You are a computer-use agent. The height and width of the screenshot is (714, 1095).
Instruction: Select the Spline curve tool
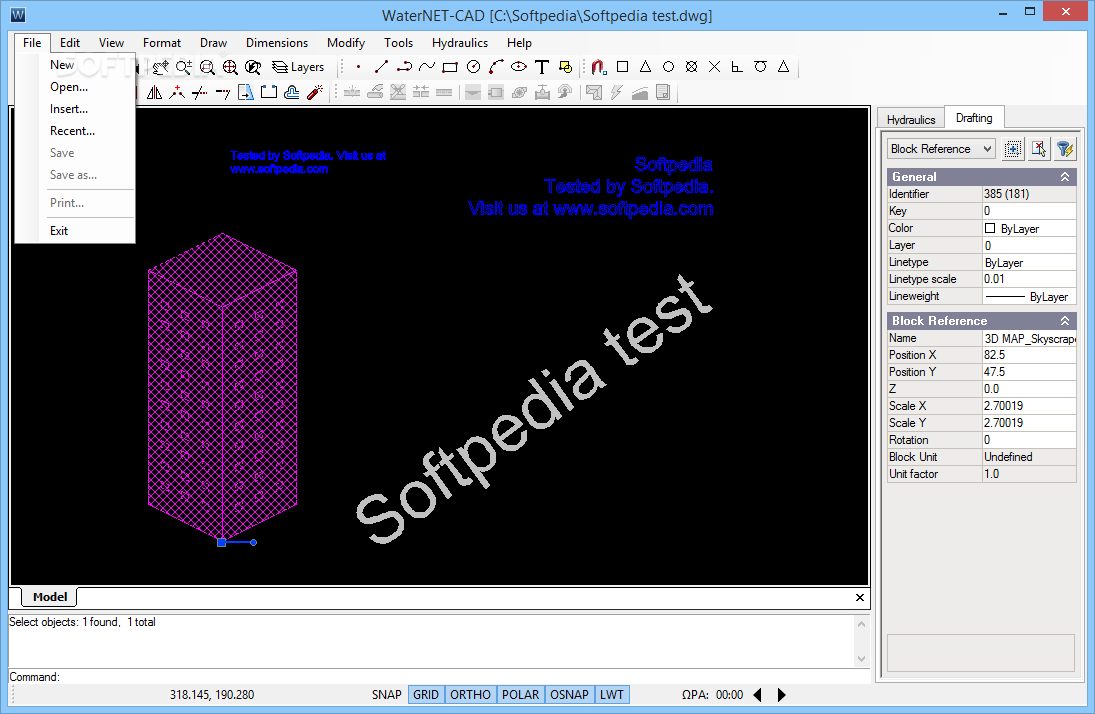click(427, 67)
